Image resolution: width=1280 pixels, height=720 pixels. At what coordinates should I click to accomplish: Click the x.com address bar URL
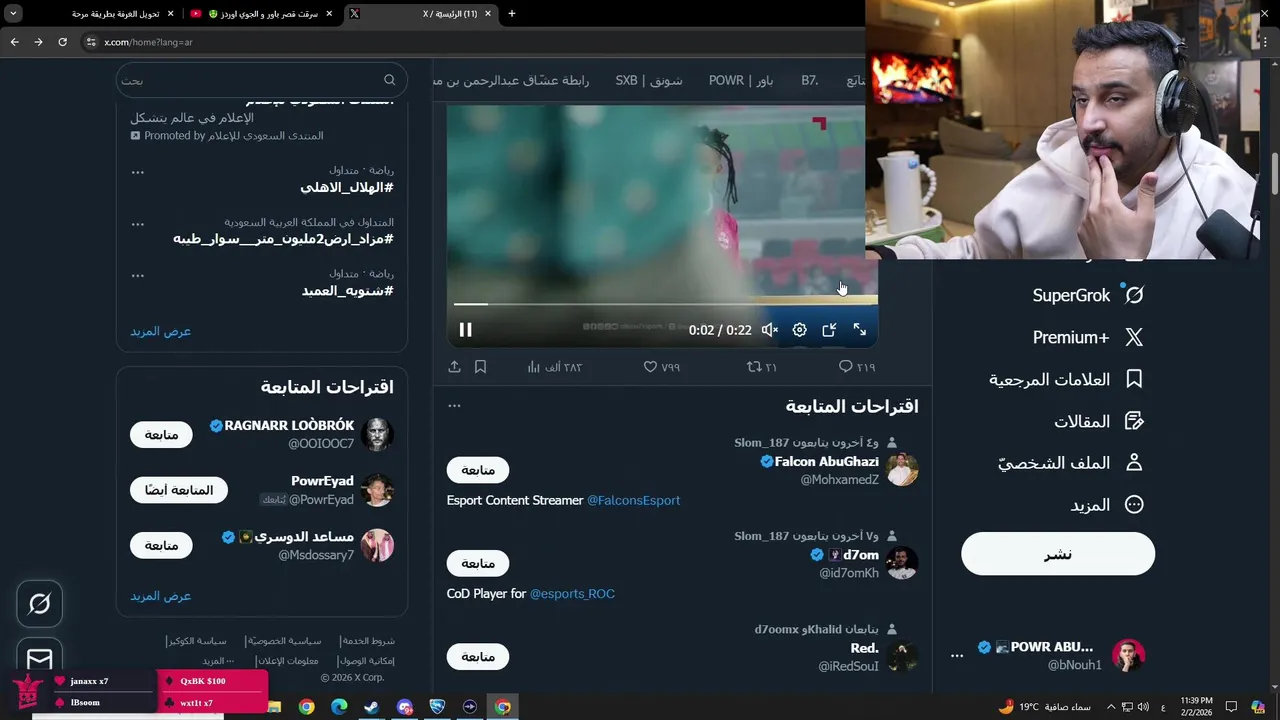pos(148,42)
